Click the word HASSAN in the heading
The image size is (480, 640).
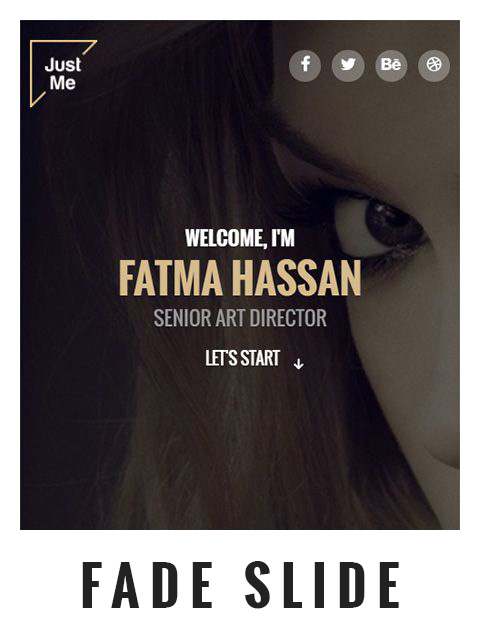click(298, 278)
